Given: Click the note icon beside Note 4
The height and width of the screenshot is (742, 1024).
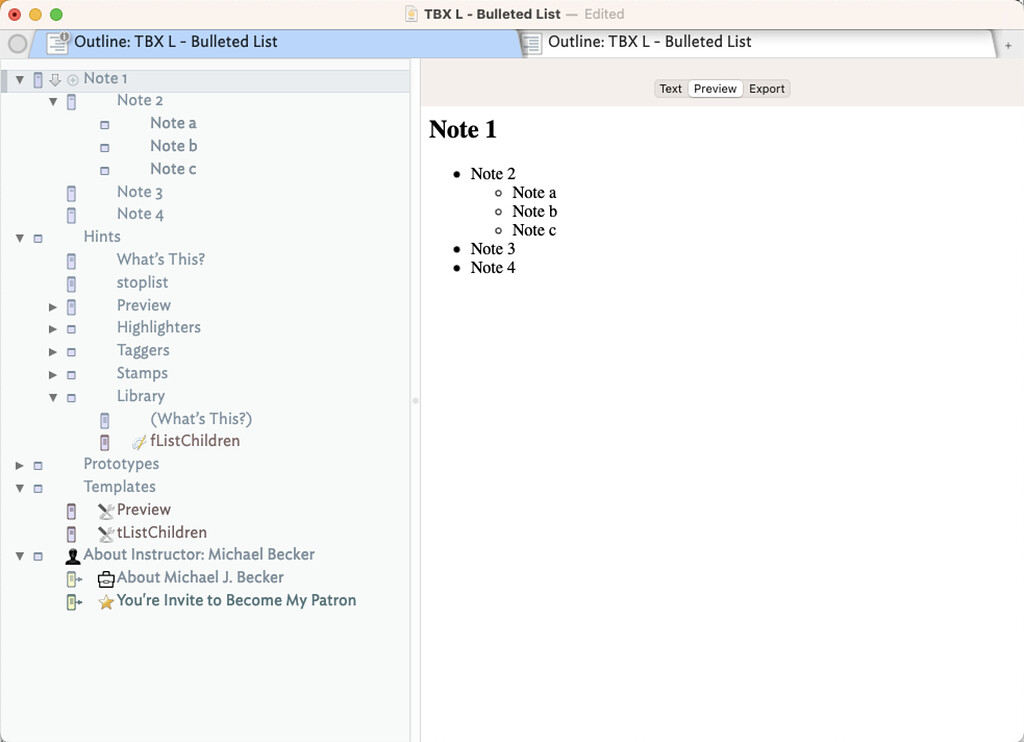Looking at the screenshot, I should click(71, 214).
